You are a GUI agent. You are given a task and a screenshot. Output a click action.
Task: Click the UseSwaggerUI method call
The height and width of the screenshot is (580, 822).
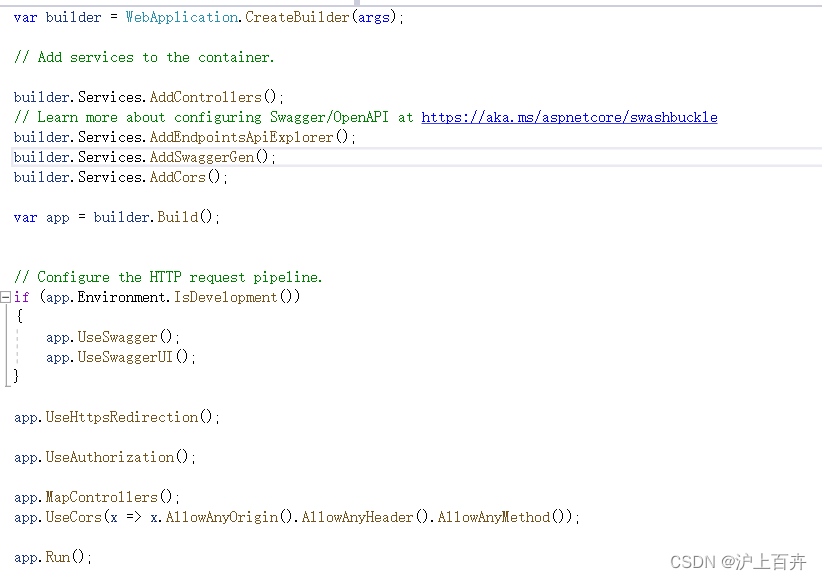pos(124,357)
